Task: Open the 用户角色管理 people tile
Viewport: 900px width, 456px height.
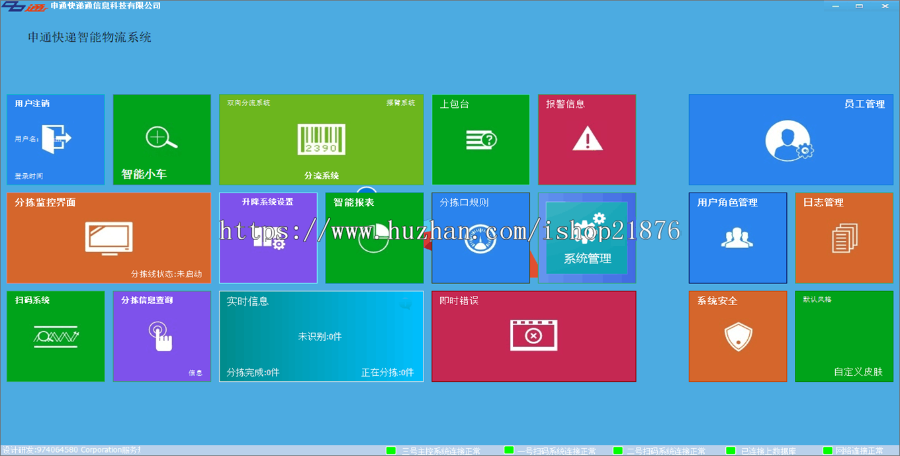Action: (738, 238)
